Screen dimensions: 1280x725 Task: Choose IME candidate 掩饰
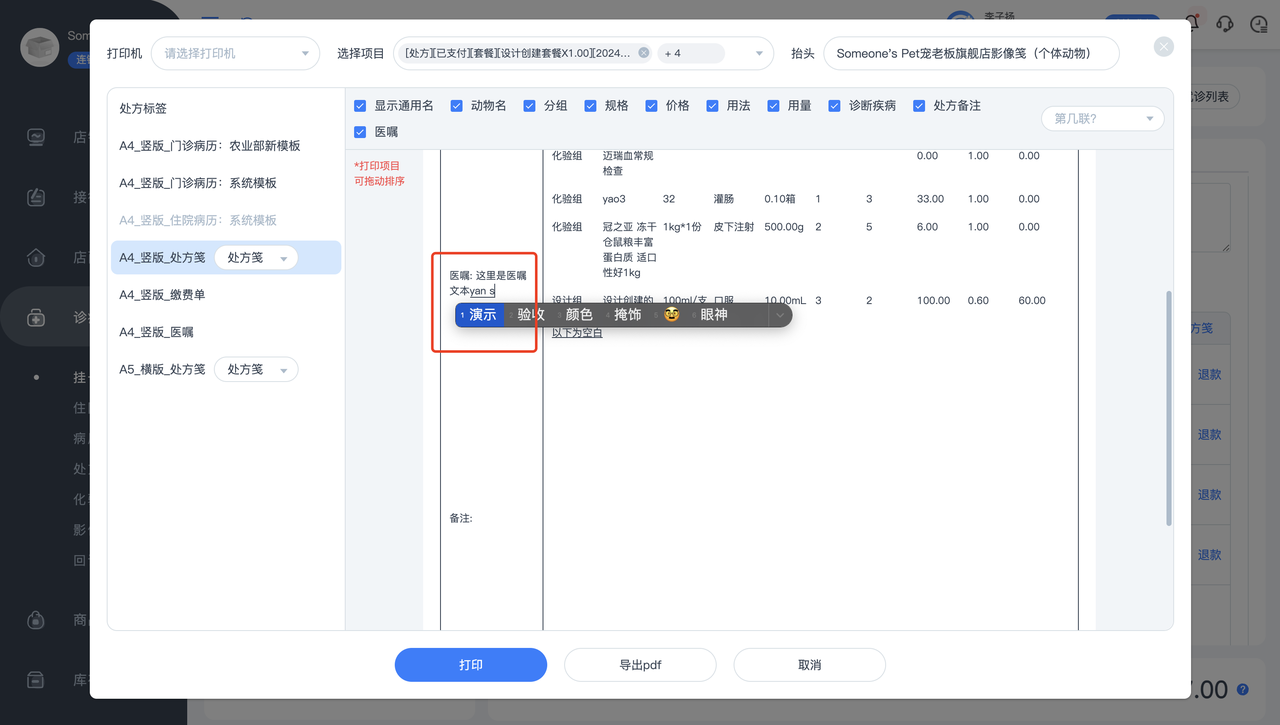[628, 315]
